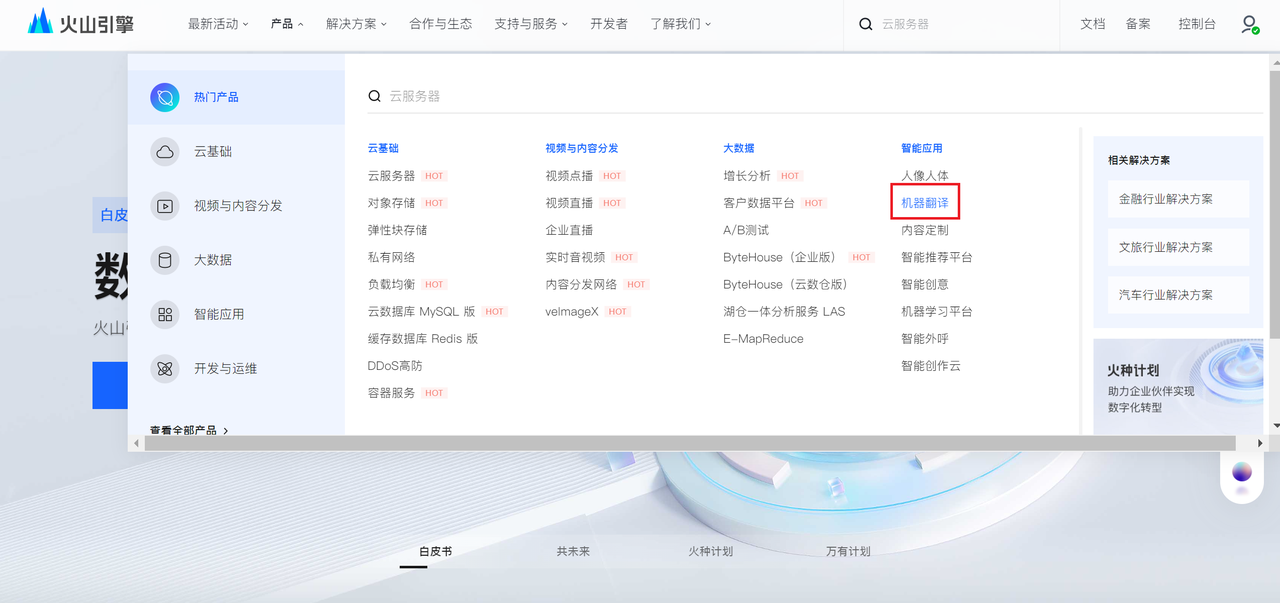The height and width of the screenshot is (603, 1280).
Task: Click the floating assistant orb icon
Action: coord(1242,473)
